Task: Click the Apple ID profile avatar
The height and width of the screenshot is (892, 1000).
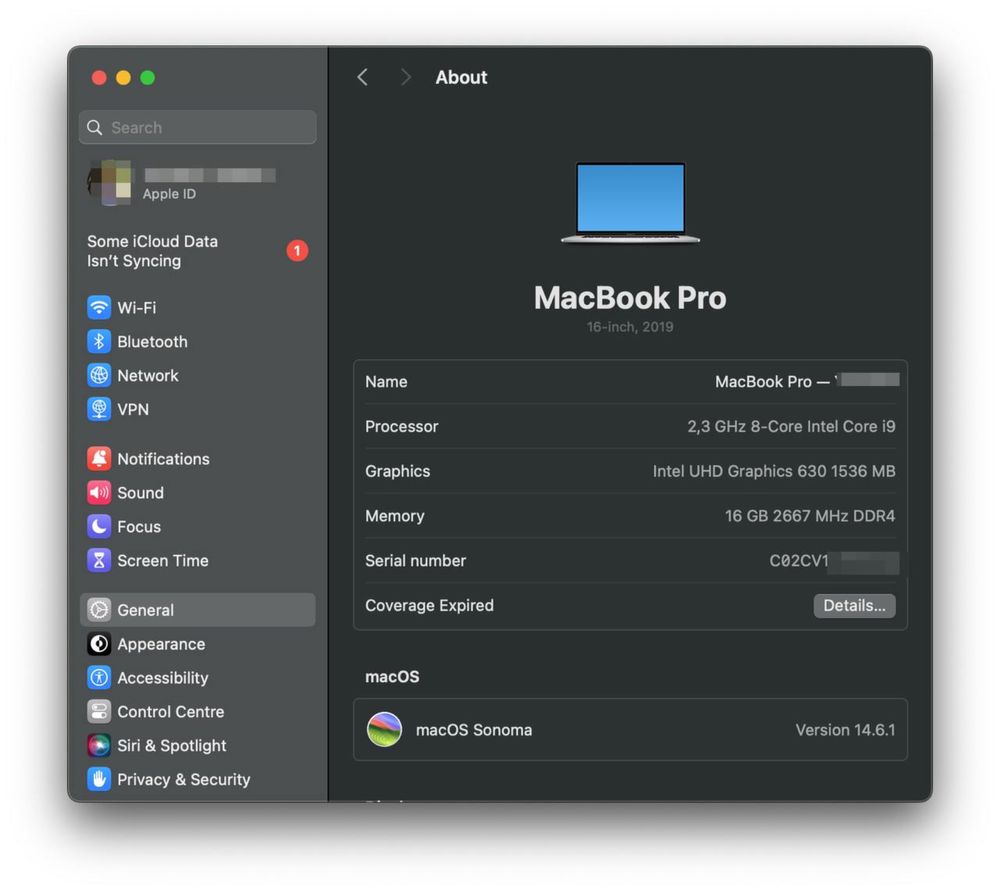Action: coord(109,183)
